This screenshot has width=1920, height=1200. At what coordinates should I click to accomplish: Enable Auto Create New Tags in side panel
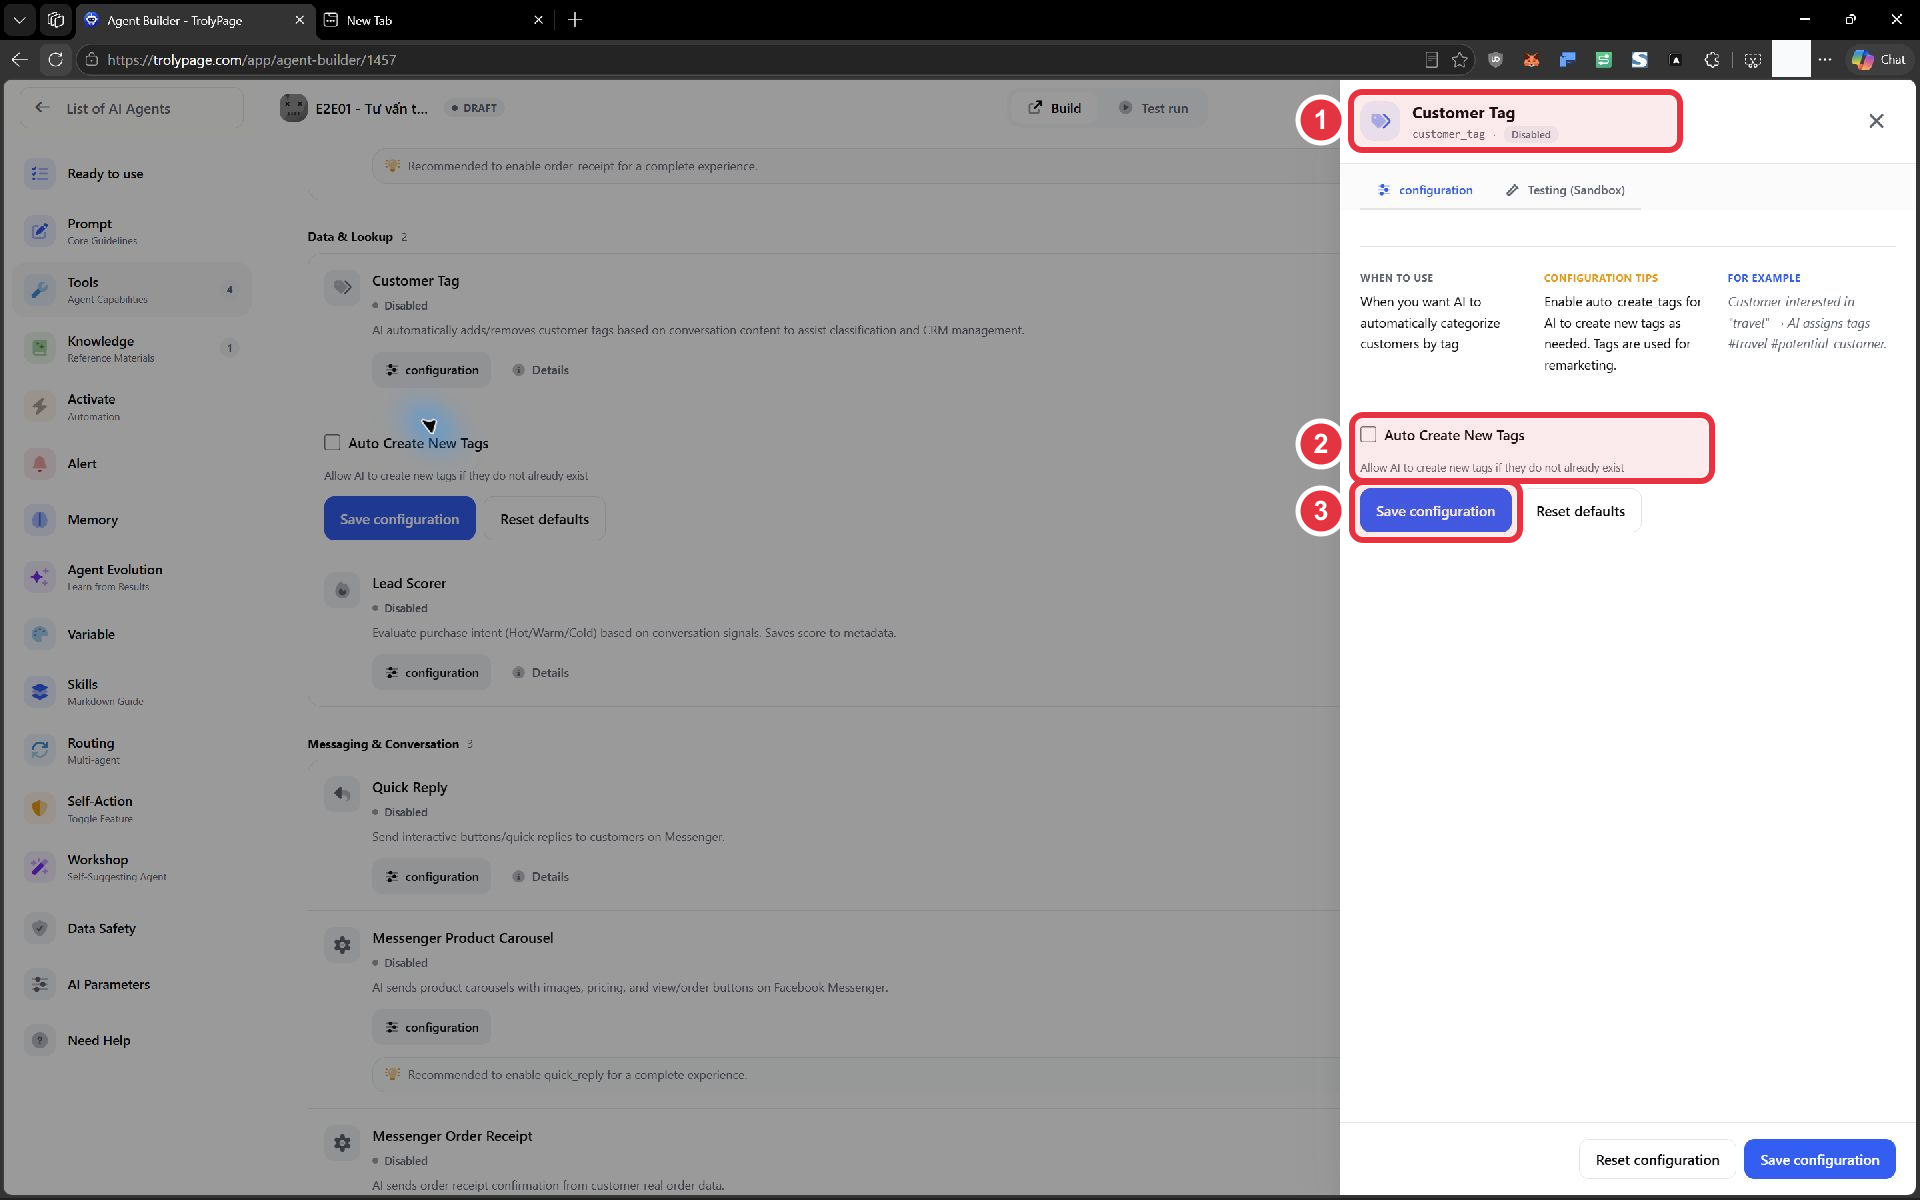[1368, 435]
